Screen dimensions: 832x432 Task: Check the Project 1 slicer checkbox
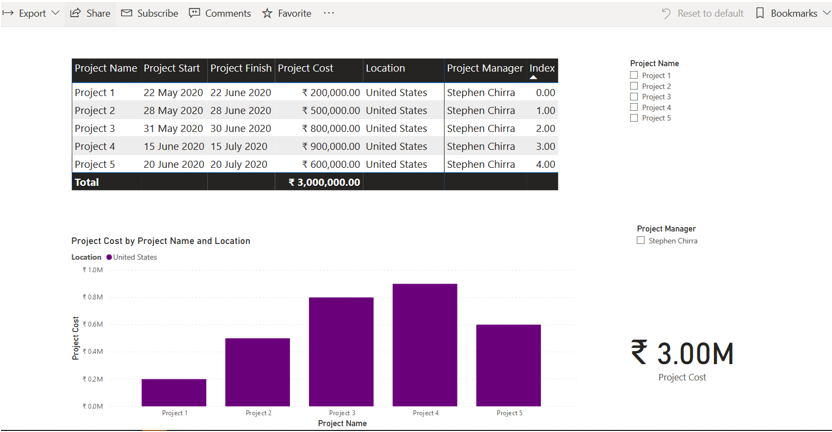(x=634, y=75)
